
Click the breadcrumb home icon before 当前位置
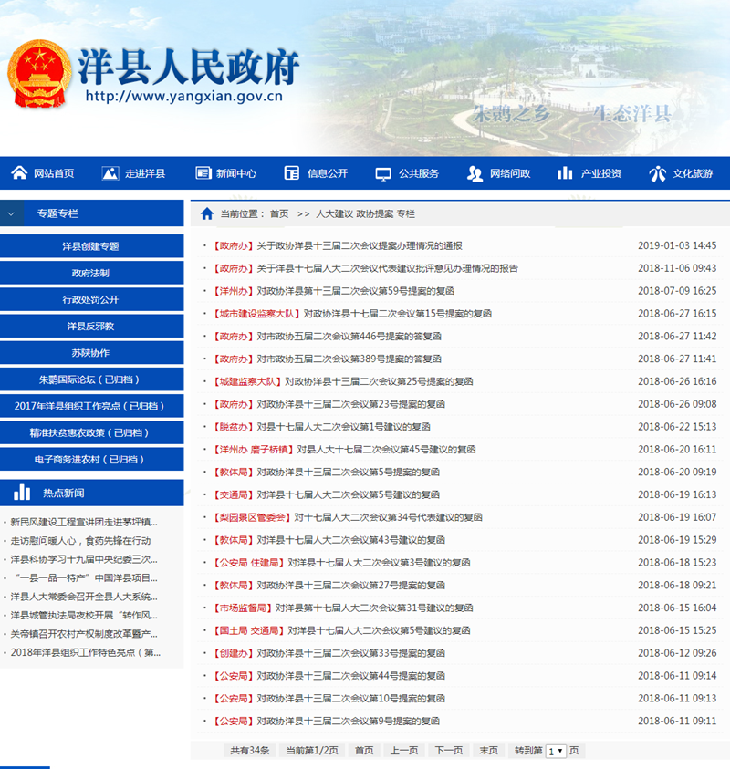[207, 214]
